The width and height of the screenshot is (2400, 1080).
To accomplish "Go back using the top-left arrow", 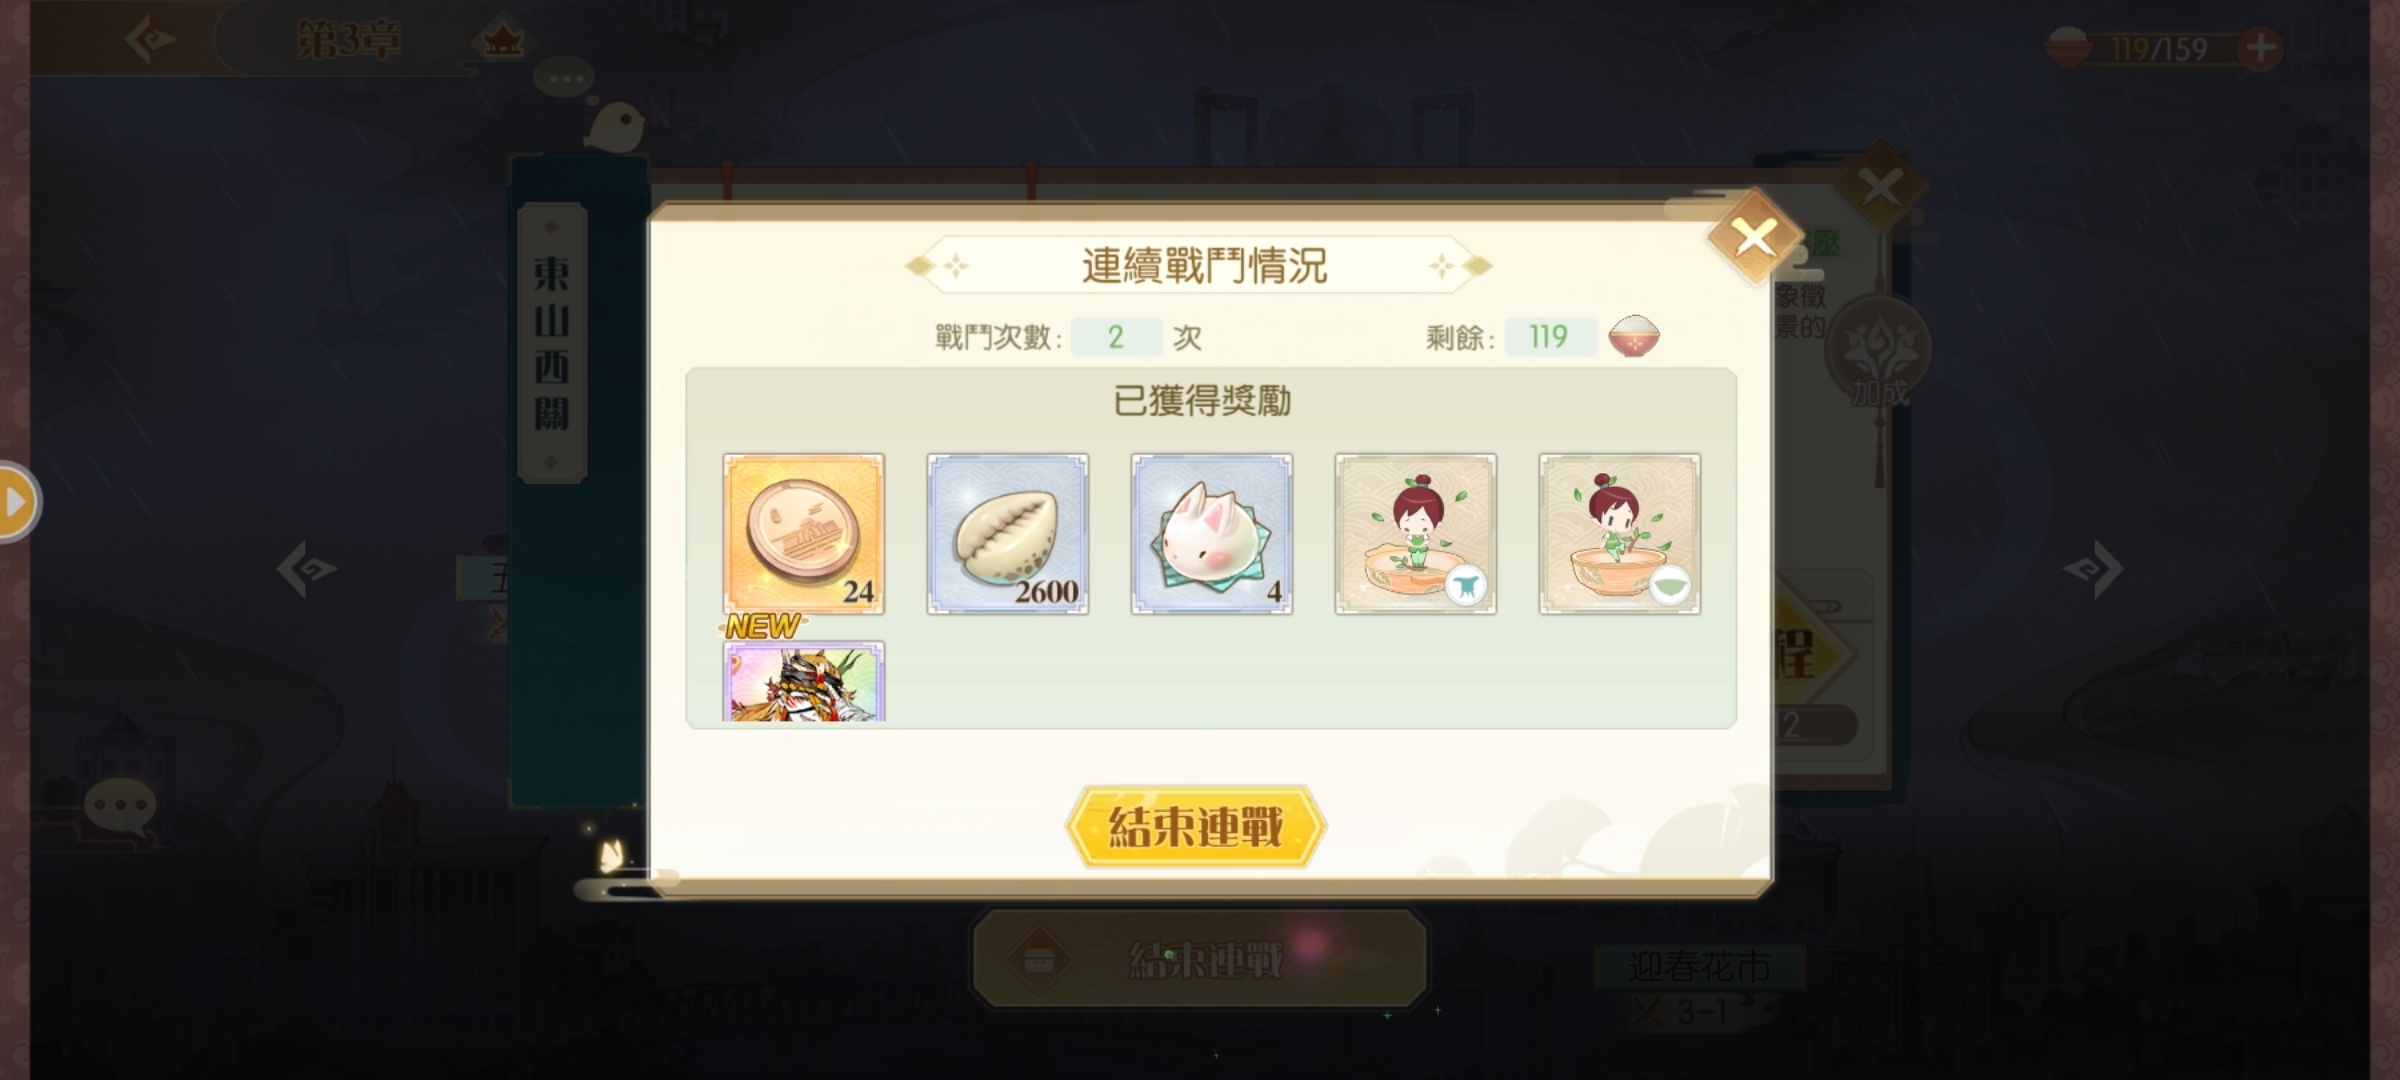I will click(150, 40).
